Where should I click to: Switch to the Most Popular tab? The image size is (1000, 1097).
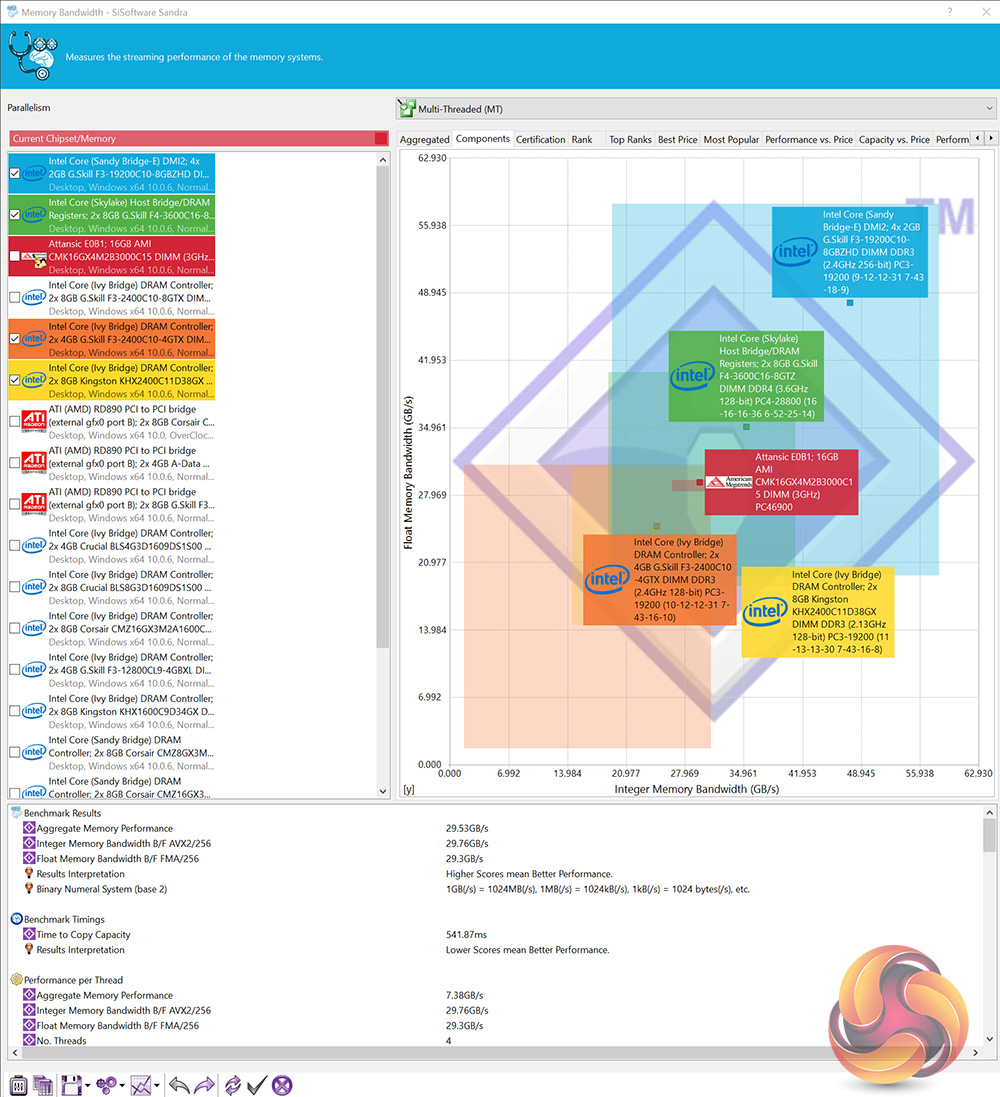[731, 139]
